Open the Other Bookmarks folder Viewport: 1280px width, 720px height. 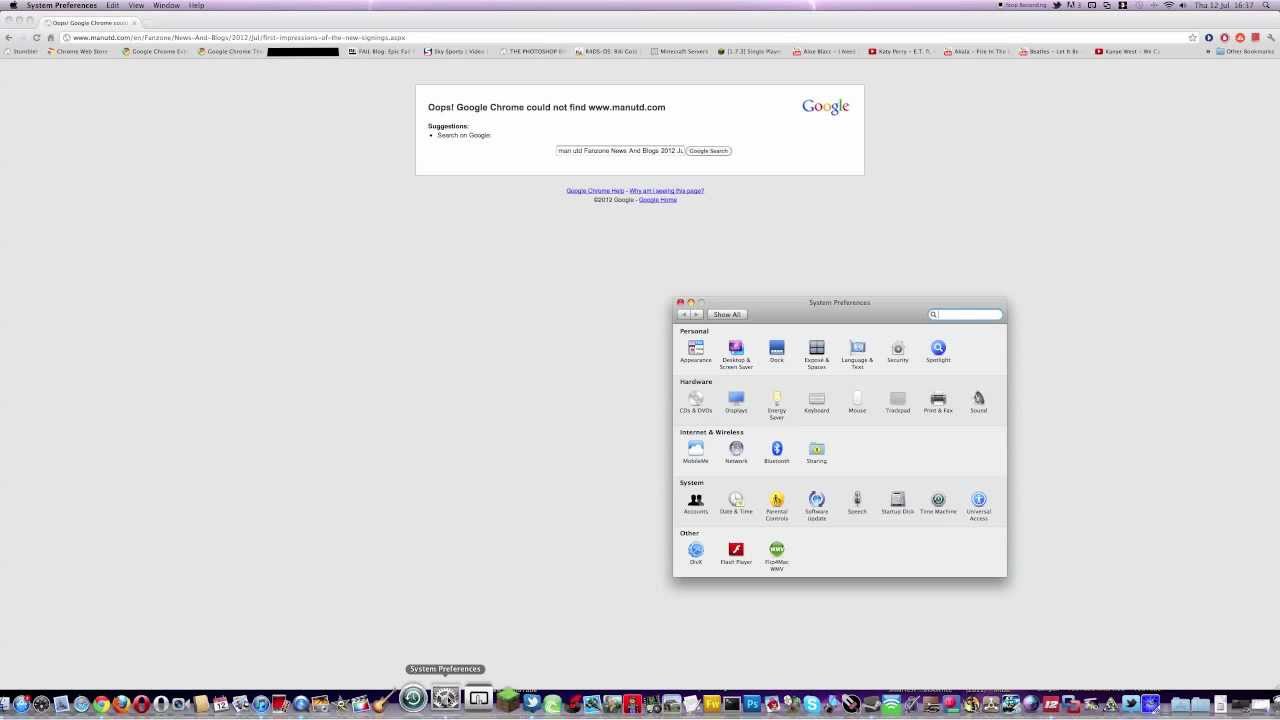(1245, 51)
